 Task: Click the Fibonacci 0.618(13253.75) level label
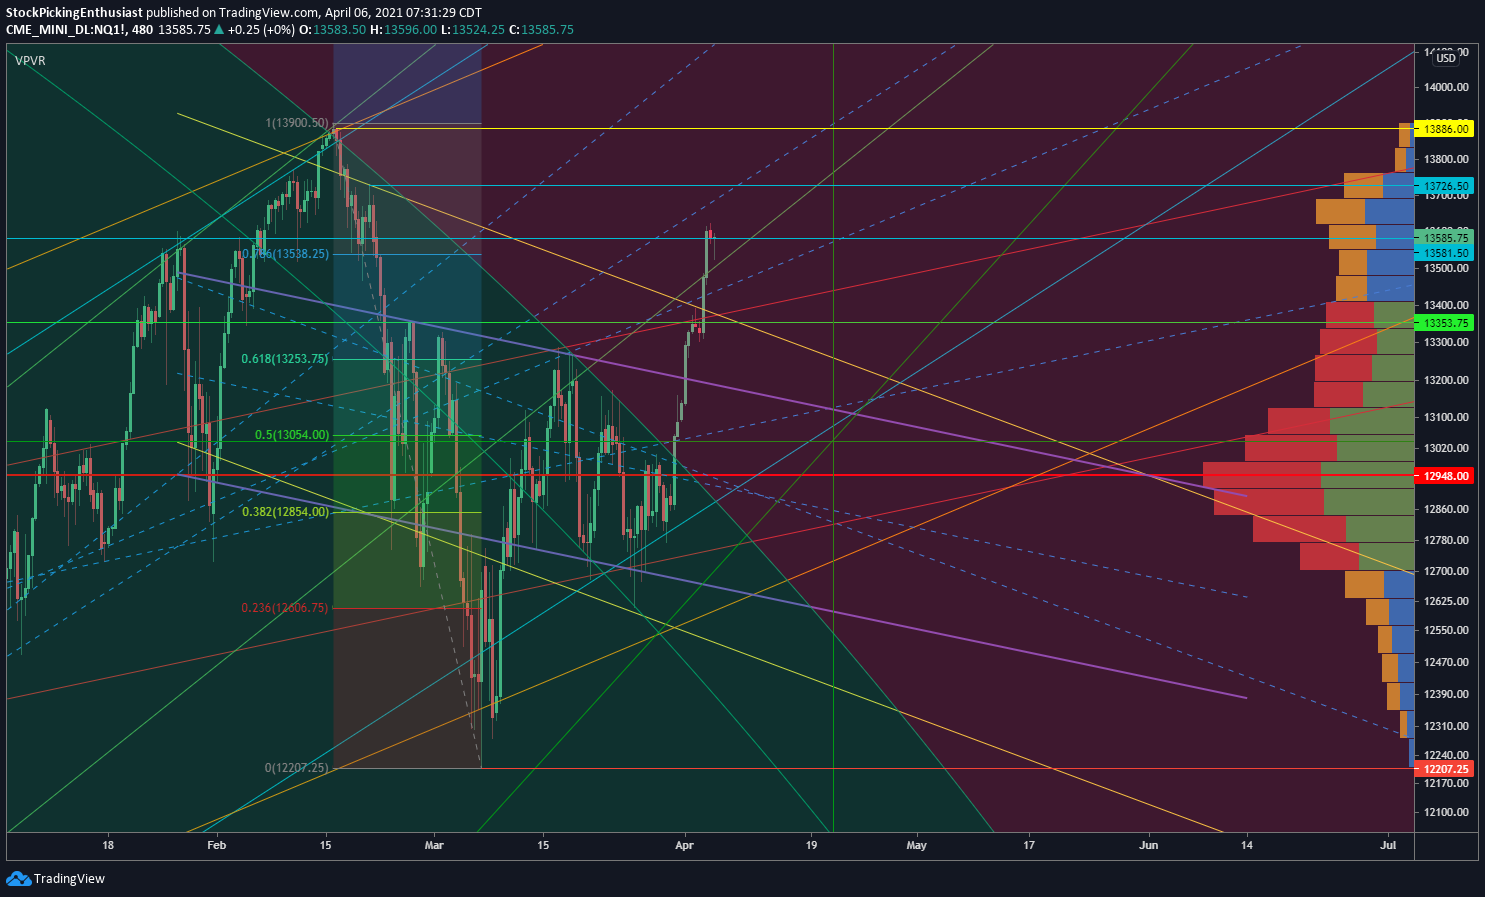[285, 359]
